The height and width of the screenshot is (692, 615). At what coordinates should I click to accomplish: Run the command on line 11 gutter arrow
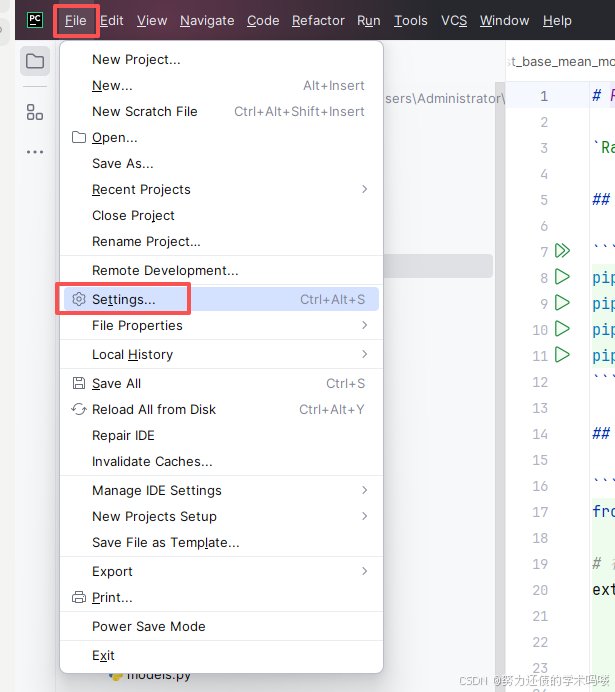562,355
